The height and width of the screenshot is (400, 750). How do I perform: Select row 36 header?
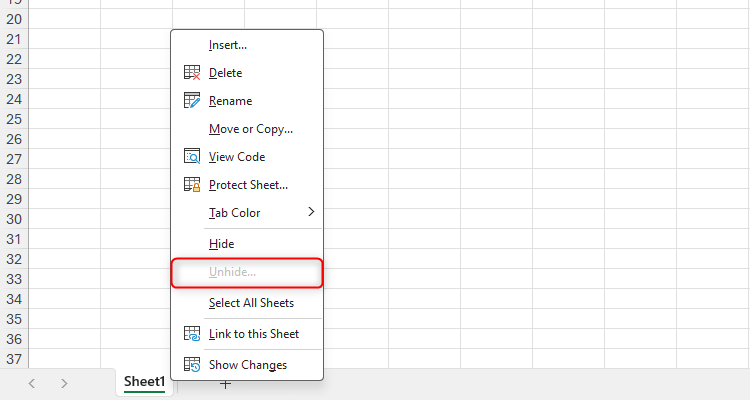pos(14,339)
